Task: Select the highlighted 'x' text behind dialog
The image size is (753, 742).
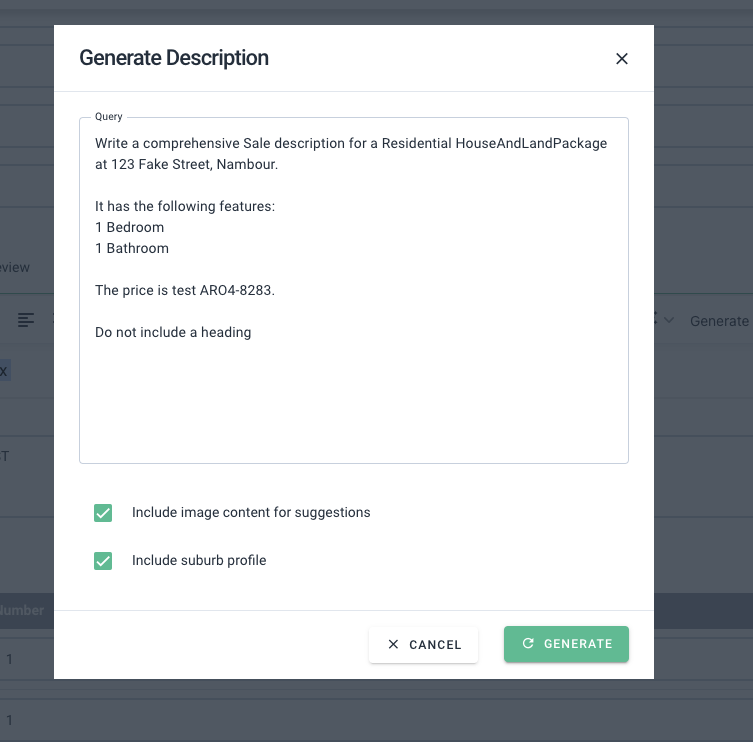Action: [4, 371]
